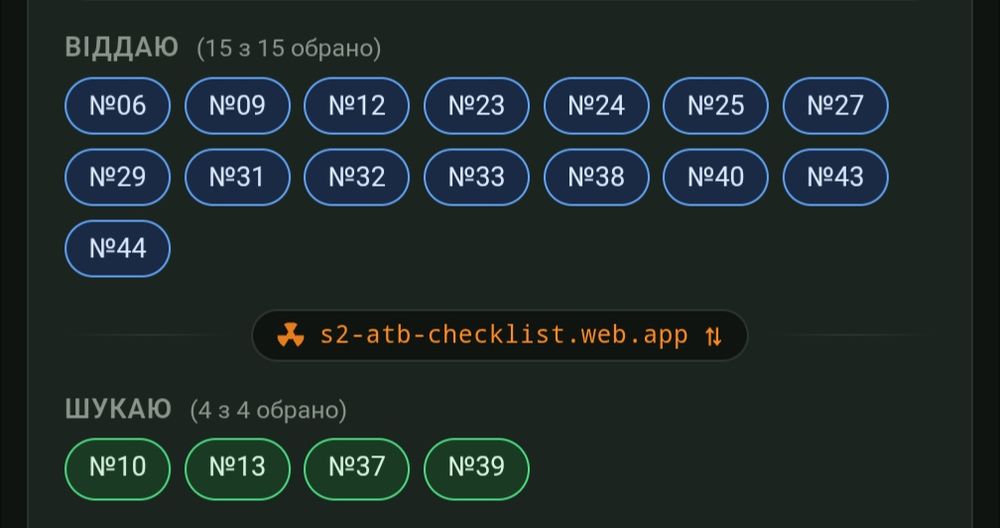Tap the green wanted chip №37
Viewport: 1000px width, 528px height.
[x=357, y=467]
